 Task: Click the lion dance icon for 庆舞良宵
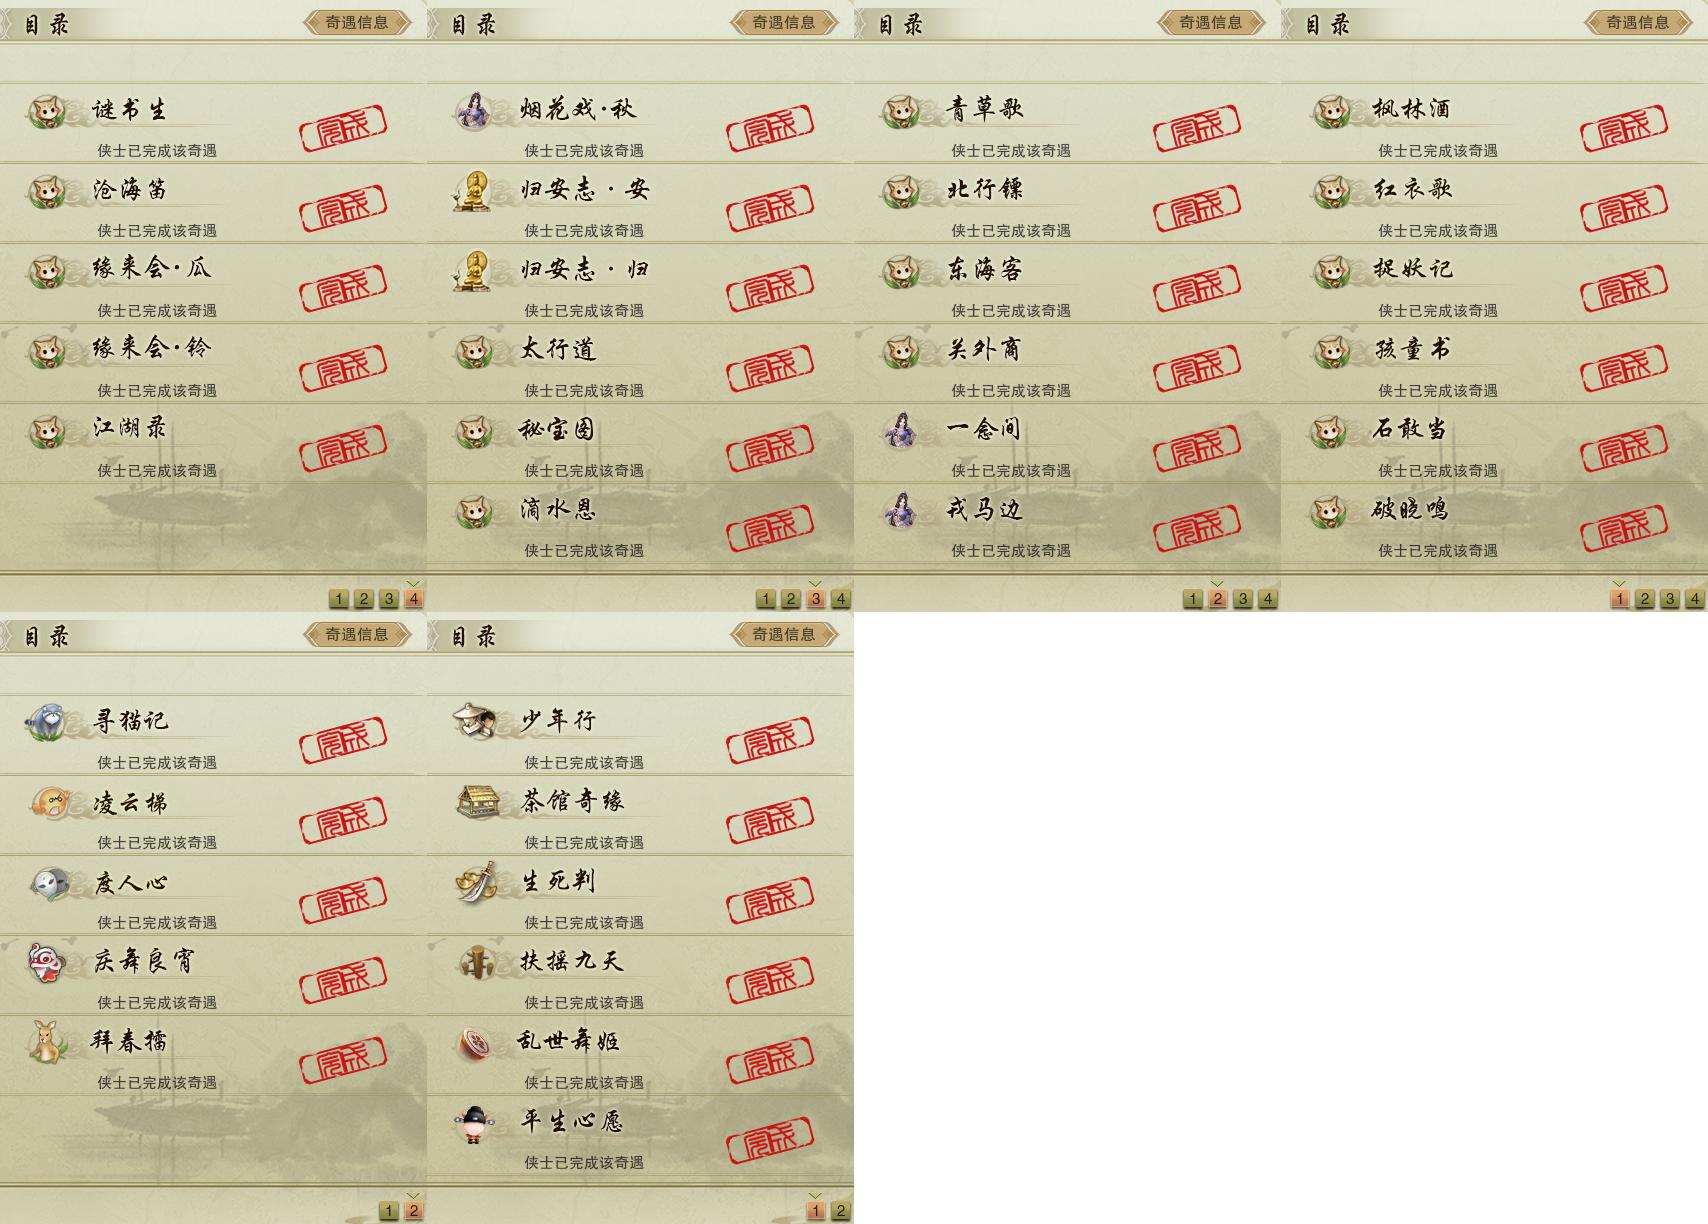tap(47, 961)
